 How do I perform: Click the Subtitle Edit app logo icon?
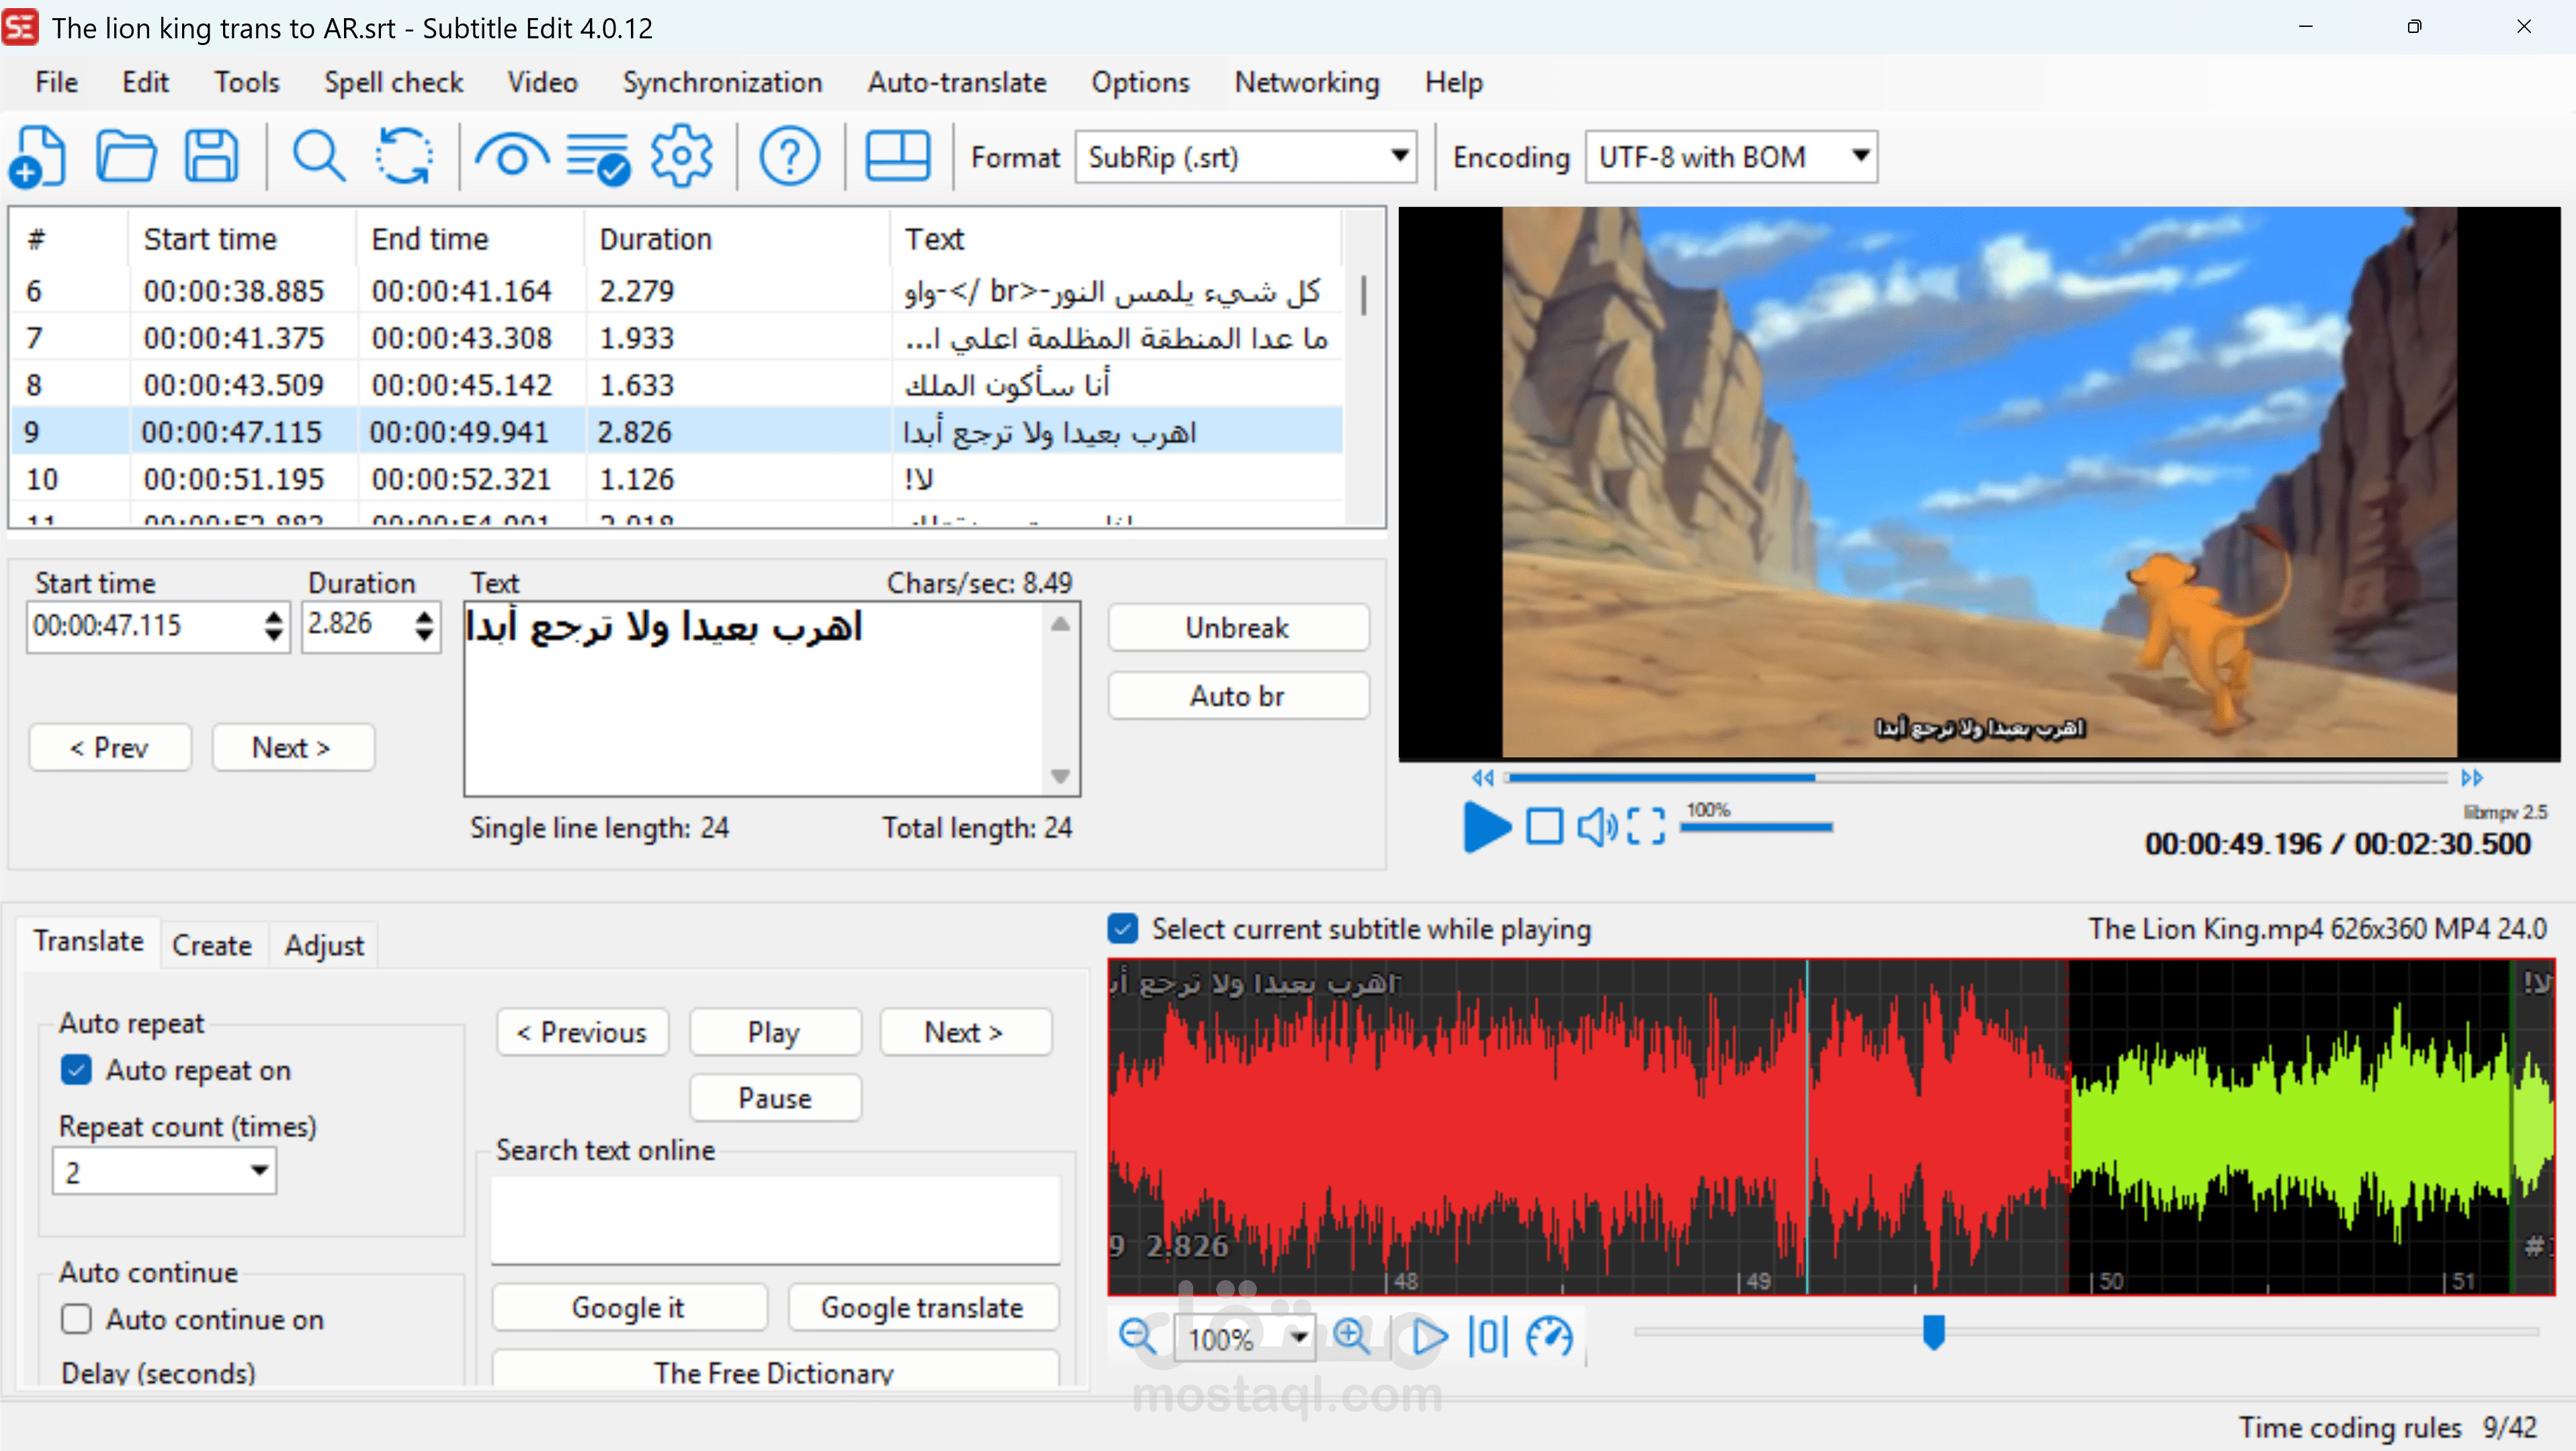[20, 27]
